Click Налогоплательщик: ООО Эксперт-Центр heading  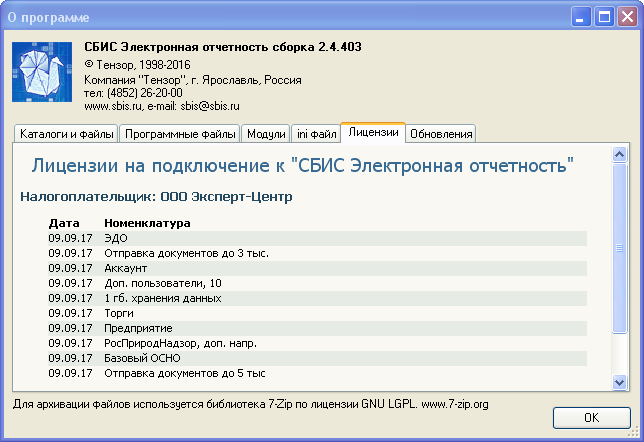coord(156,197)
